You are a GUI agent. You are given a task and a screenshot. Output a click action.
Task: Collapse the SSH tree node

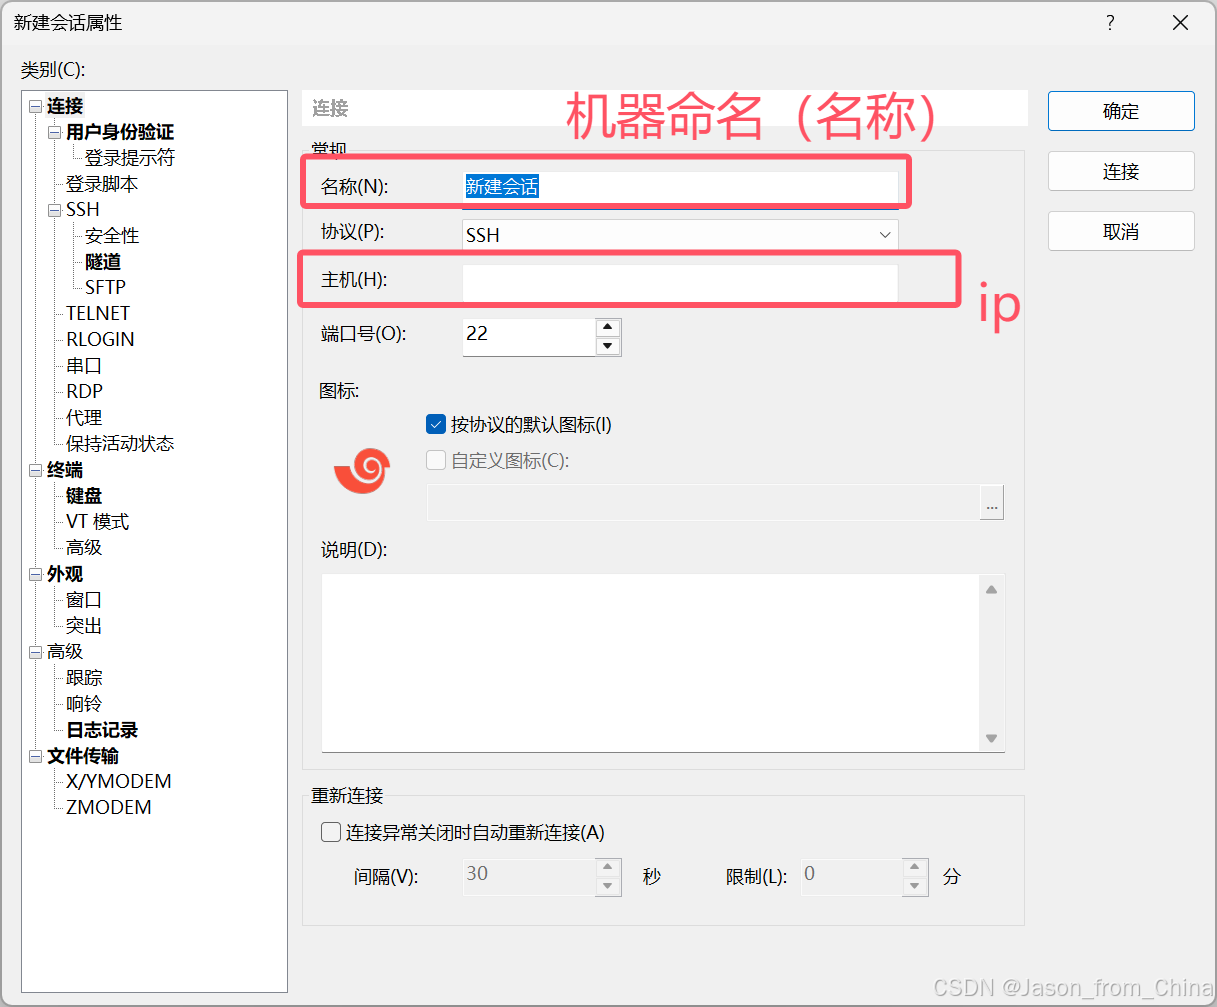[55, 210]
